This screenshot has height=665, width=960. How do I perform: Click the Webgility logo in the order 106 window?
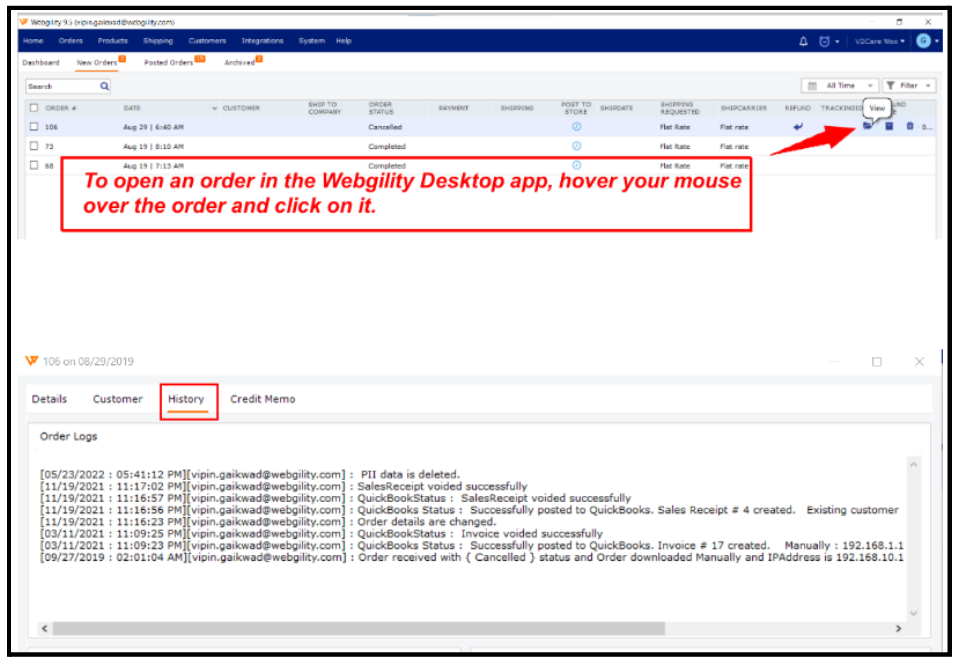(32, 361)
